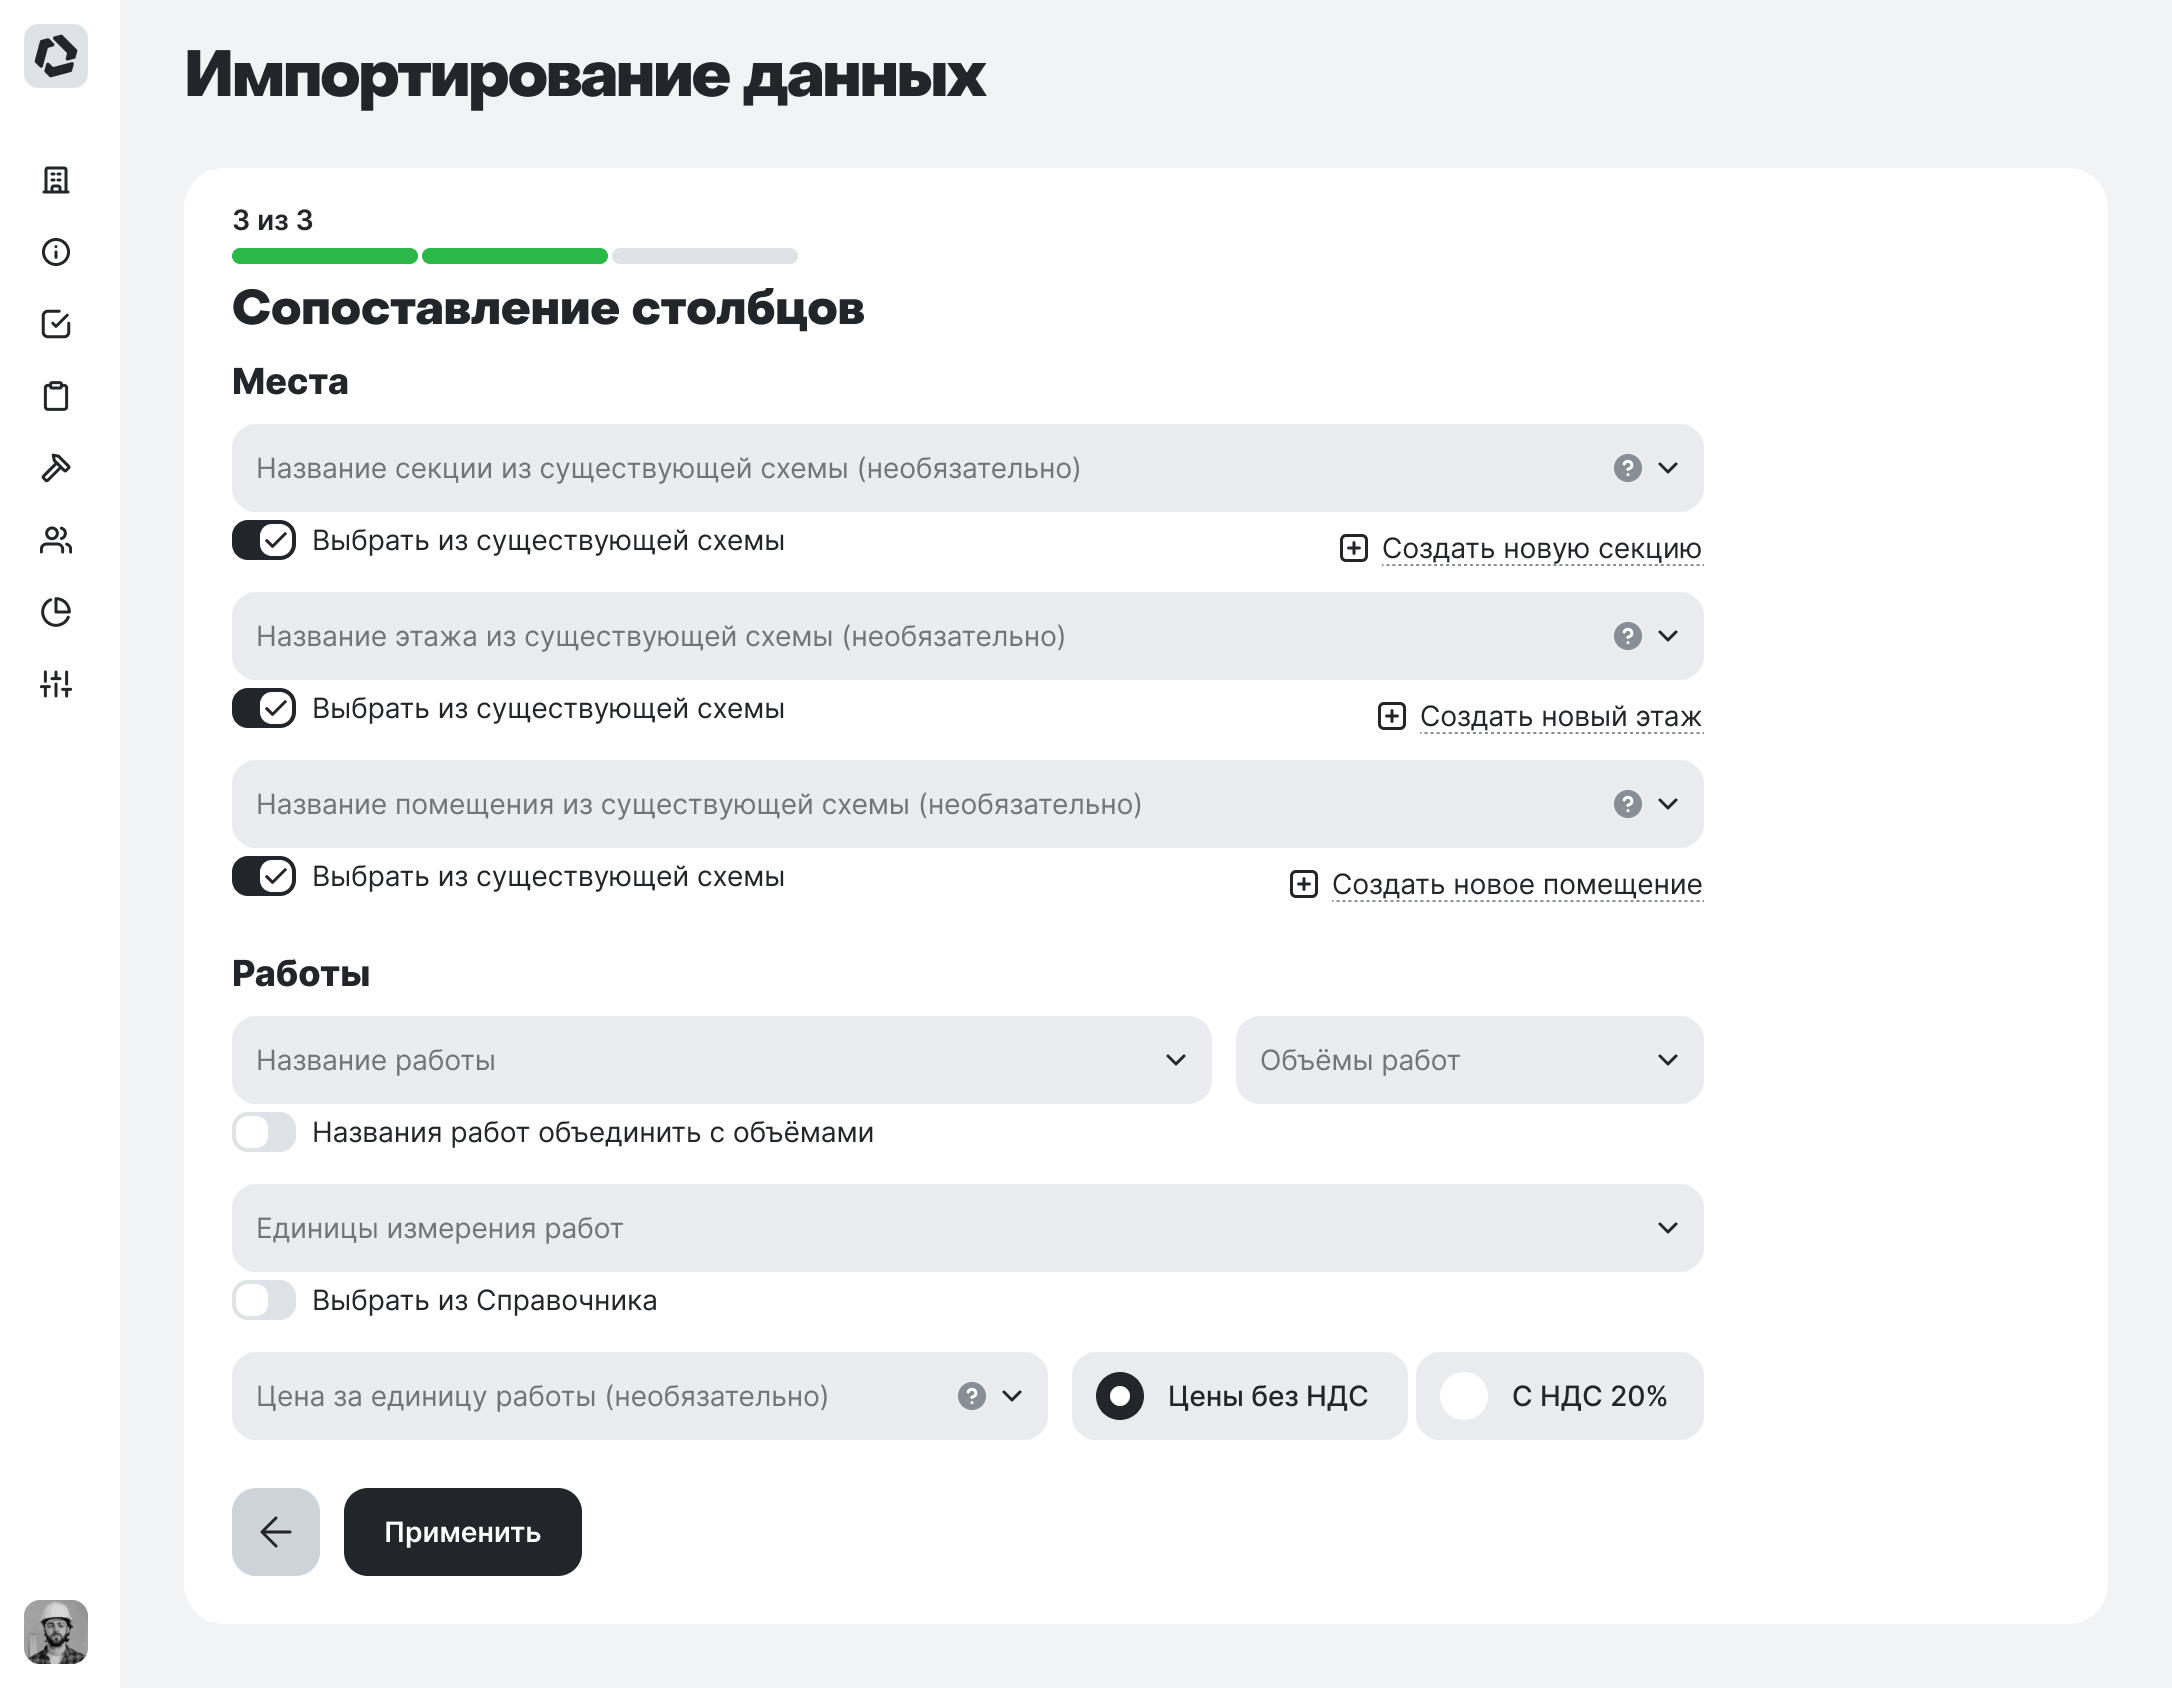Select the info icon in sidebar
The height and width of the screenshot is (1688, 2172).
click(57, 253)
